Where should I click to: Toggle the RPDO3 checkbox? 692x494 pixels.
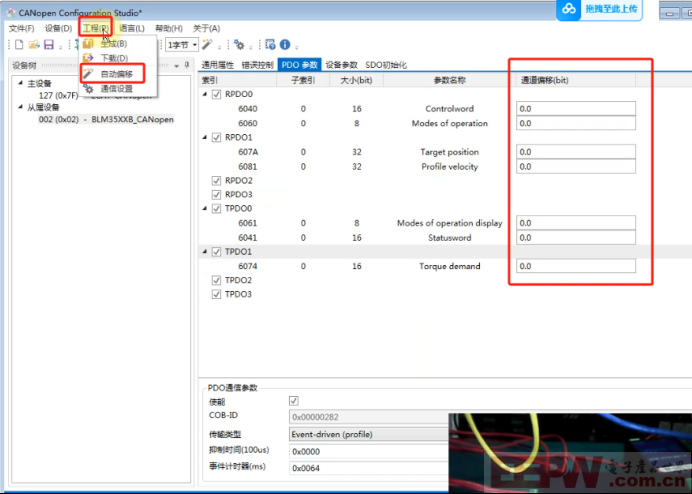pos(216,194)
